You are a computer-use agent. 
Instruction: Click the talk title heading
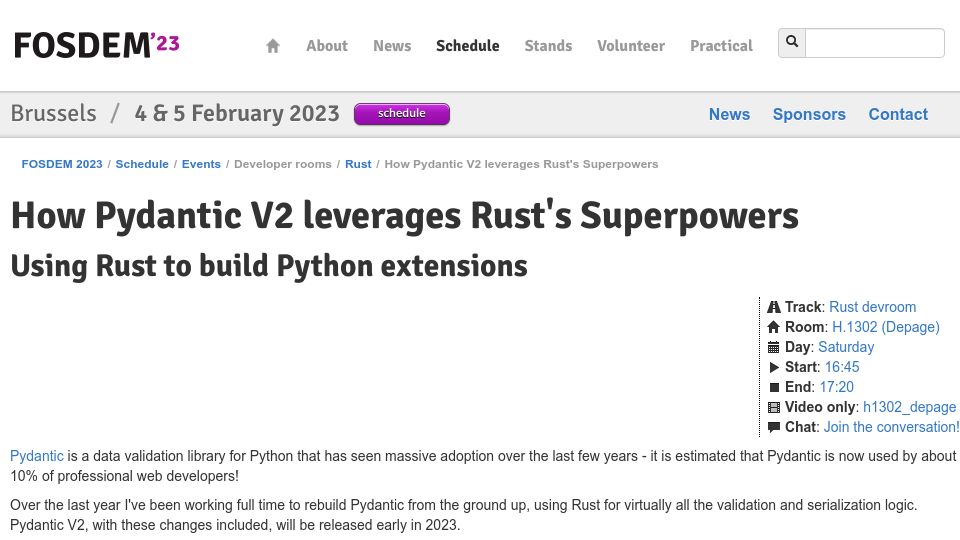405,216
